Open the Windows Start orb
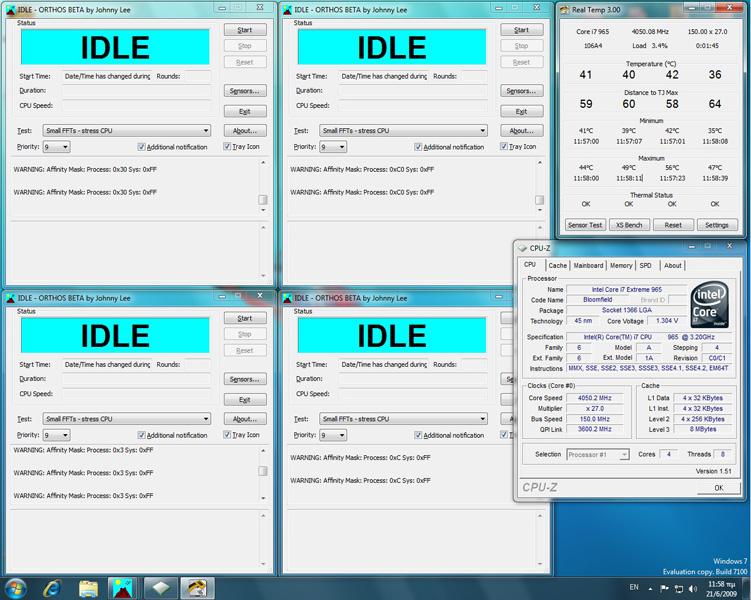The height and width of the screenshot is (600, 751). point(15,589)
